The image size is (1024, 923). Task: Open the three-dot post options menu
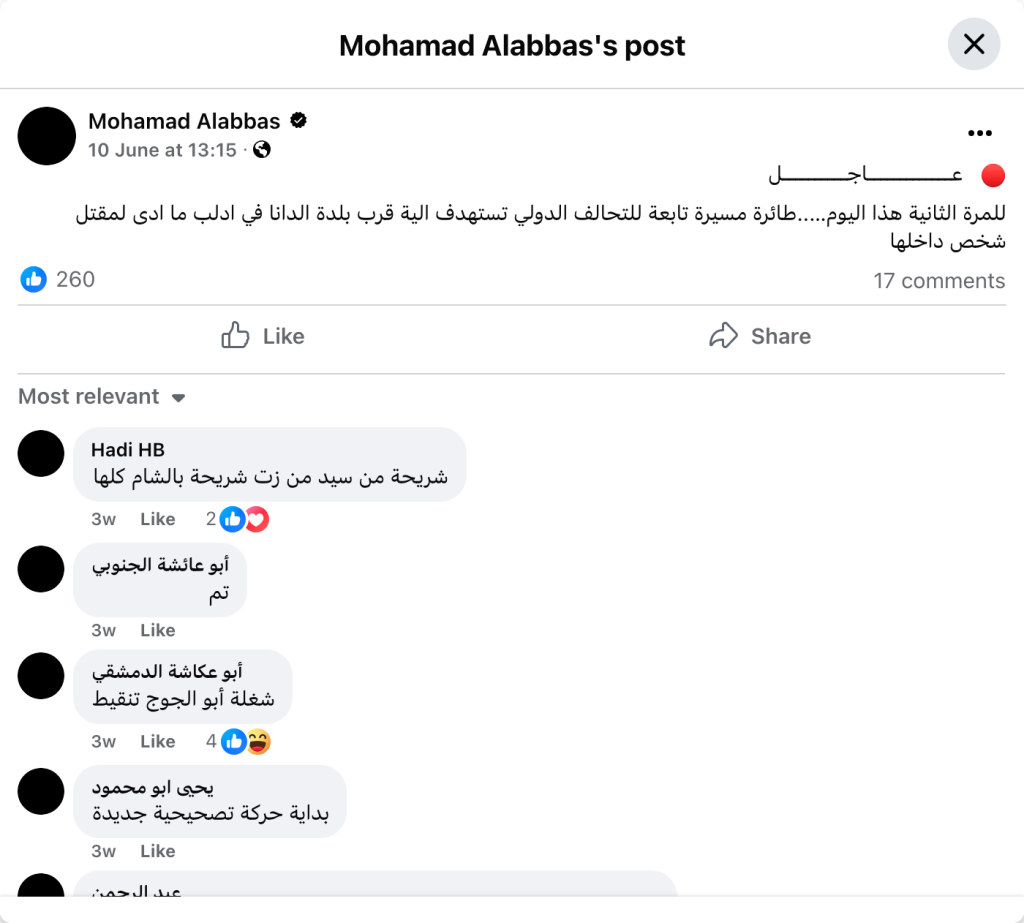979,133
